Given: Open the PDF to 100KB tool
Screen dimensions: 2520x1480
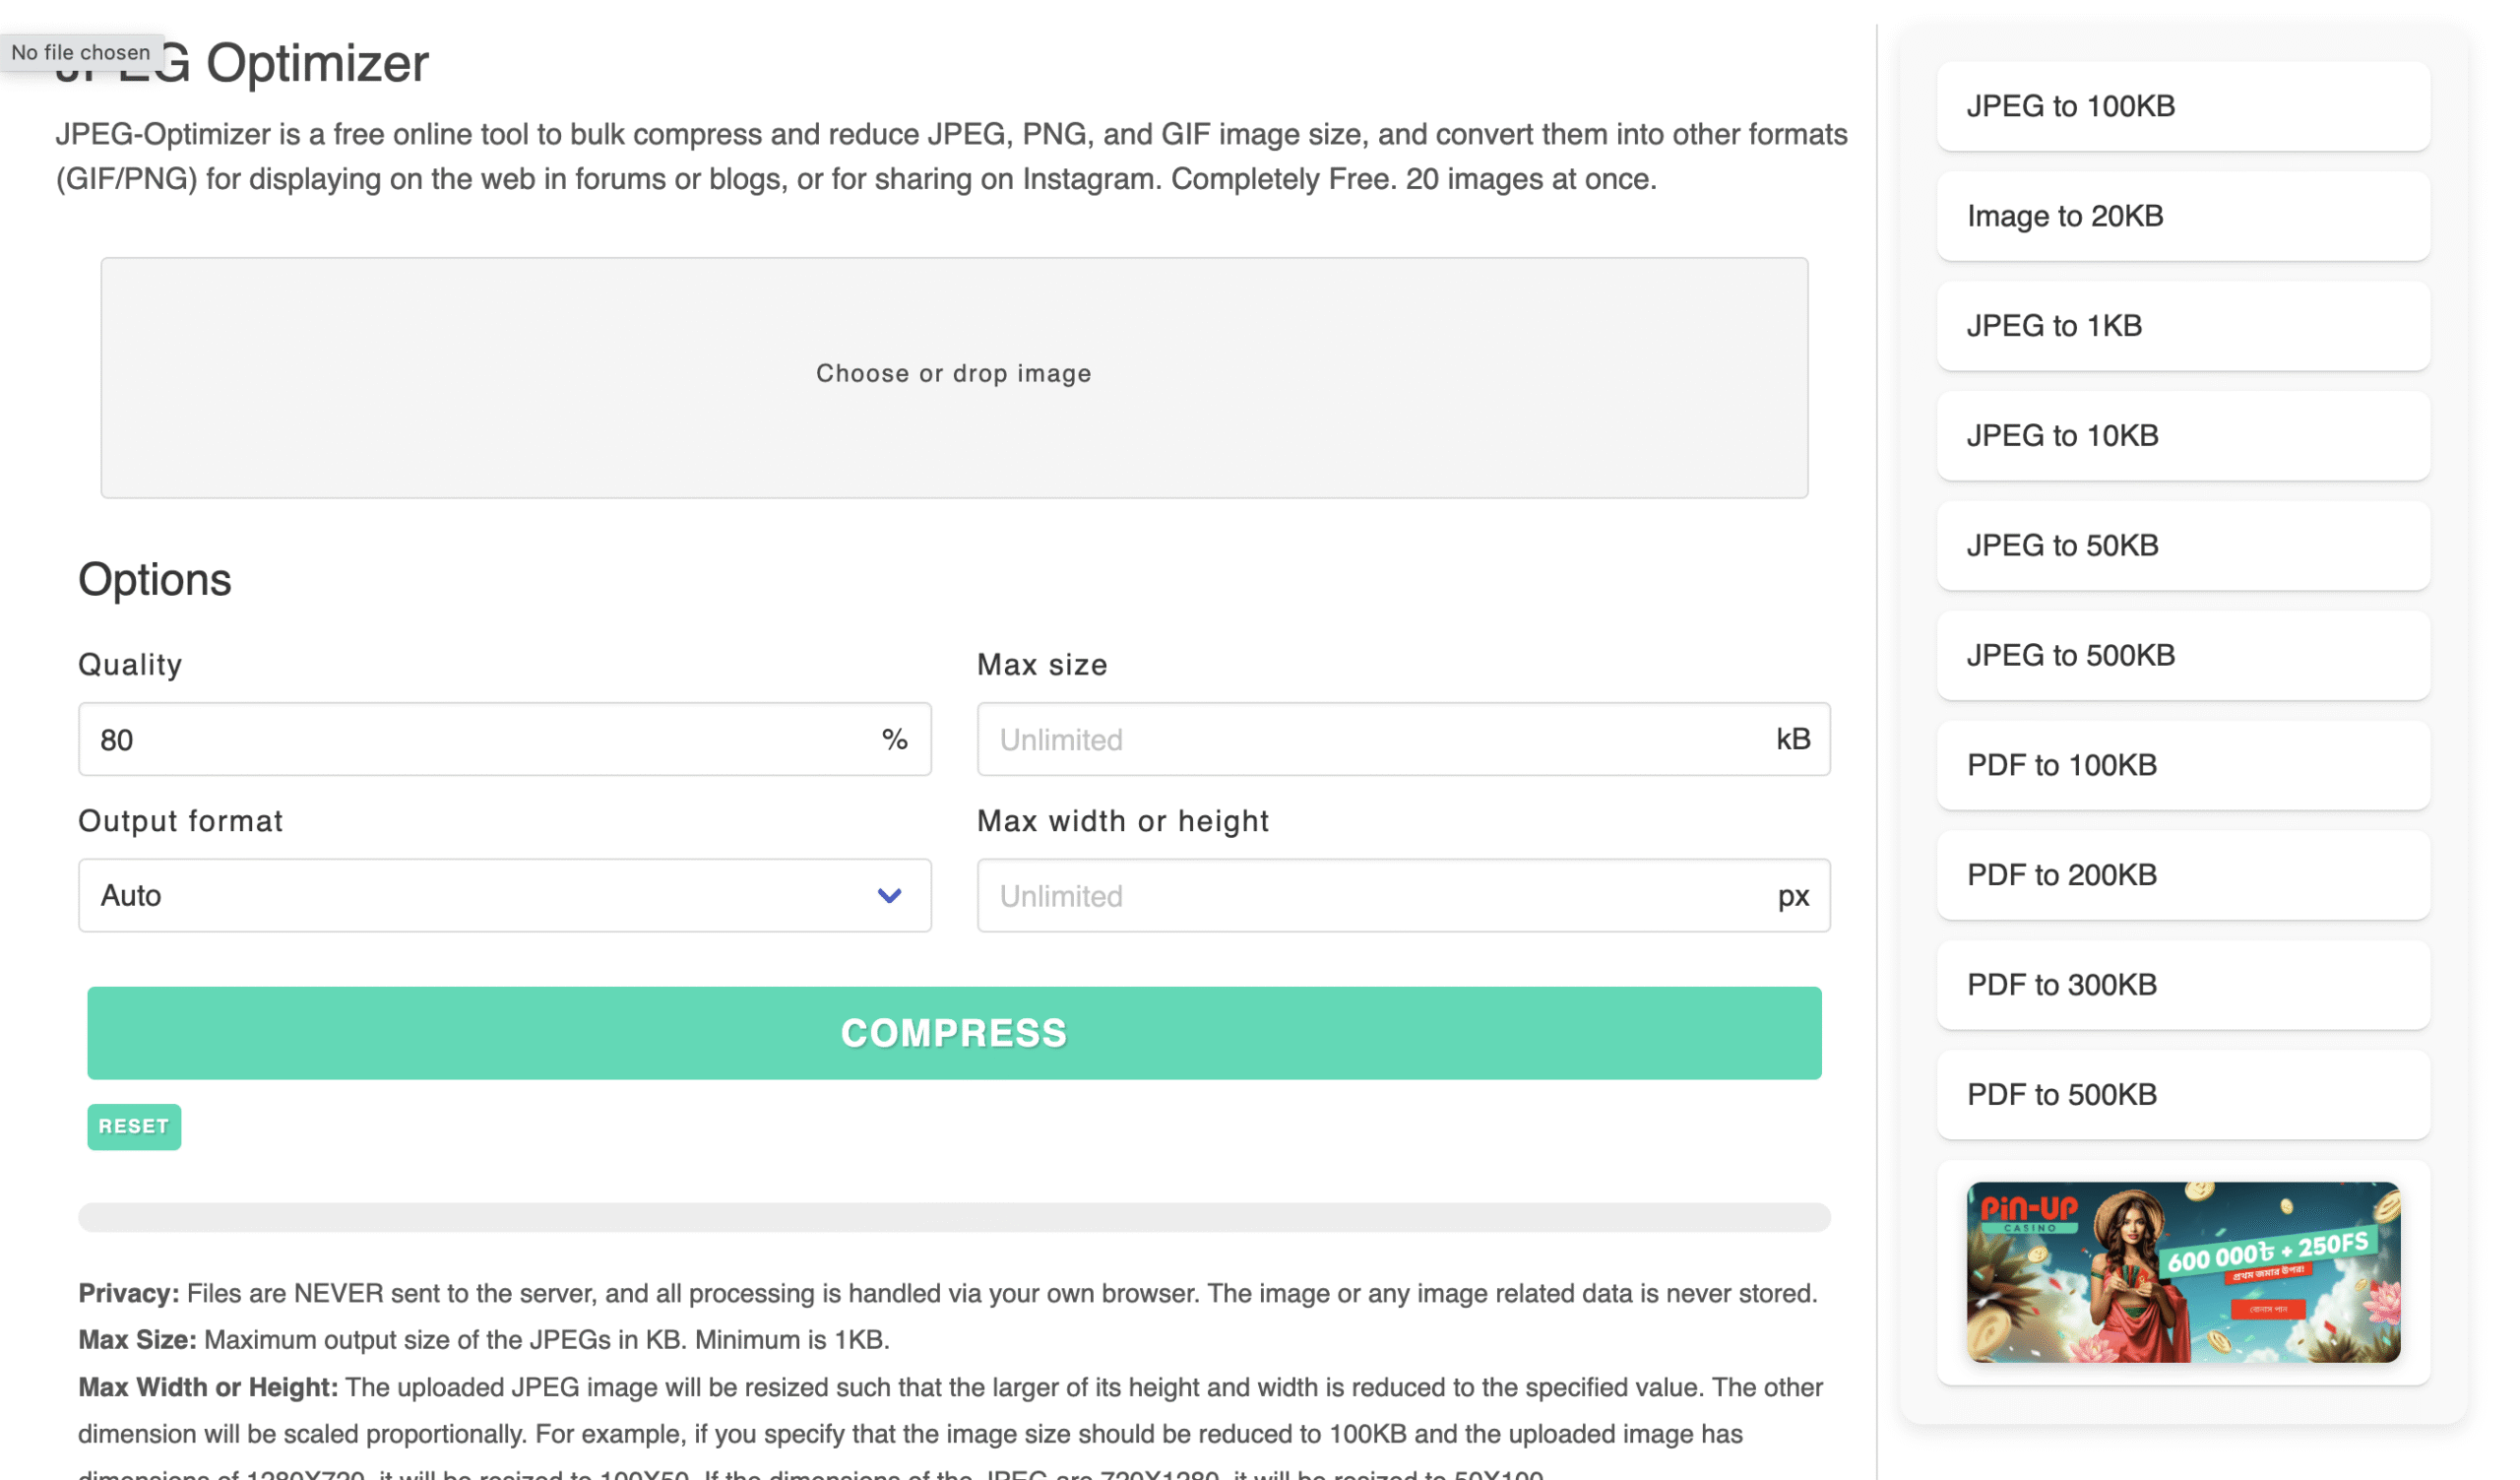Looking at the screenshot, I should (x=2184, y=766).
